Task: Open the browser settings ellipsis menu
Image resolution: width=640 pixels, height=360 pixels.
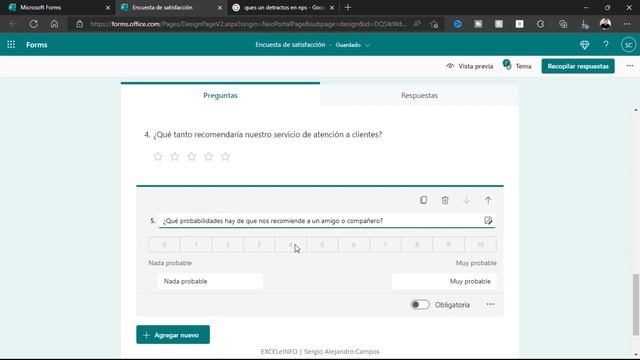Action: tap(627, 24)
